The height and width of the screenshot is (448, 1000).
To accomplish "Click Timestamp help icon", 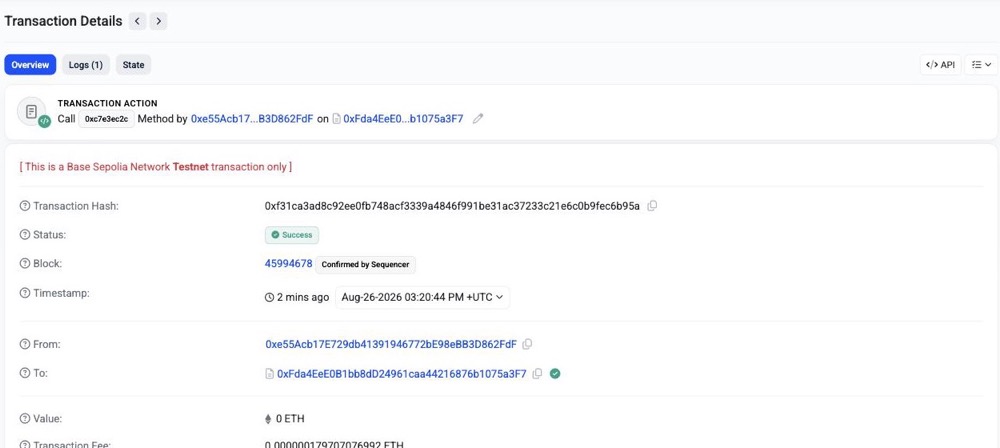I will point(25,293).
